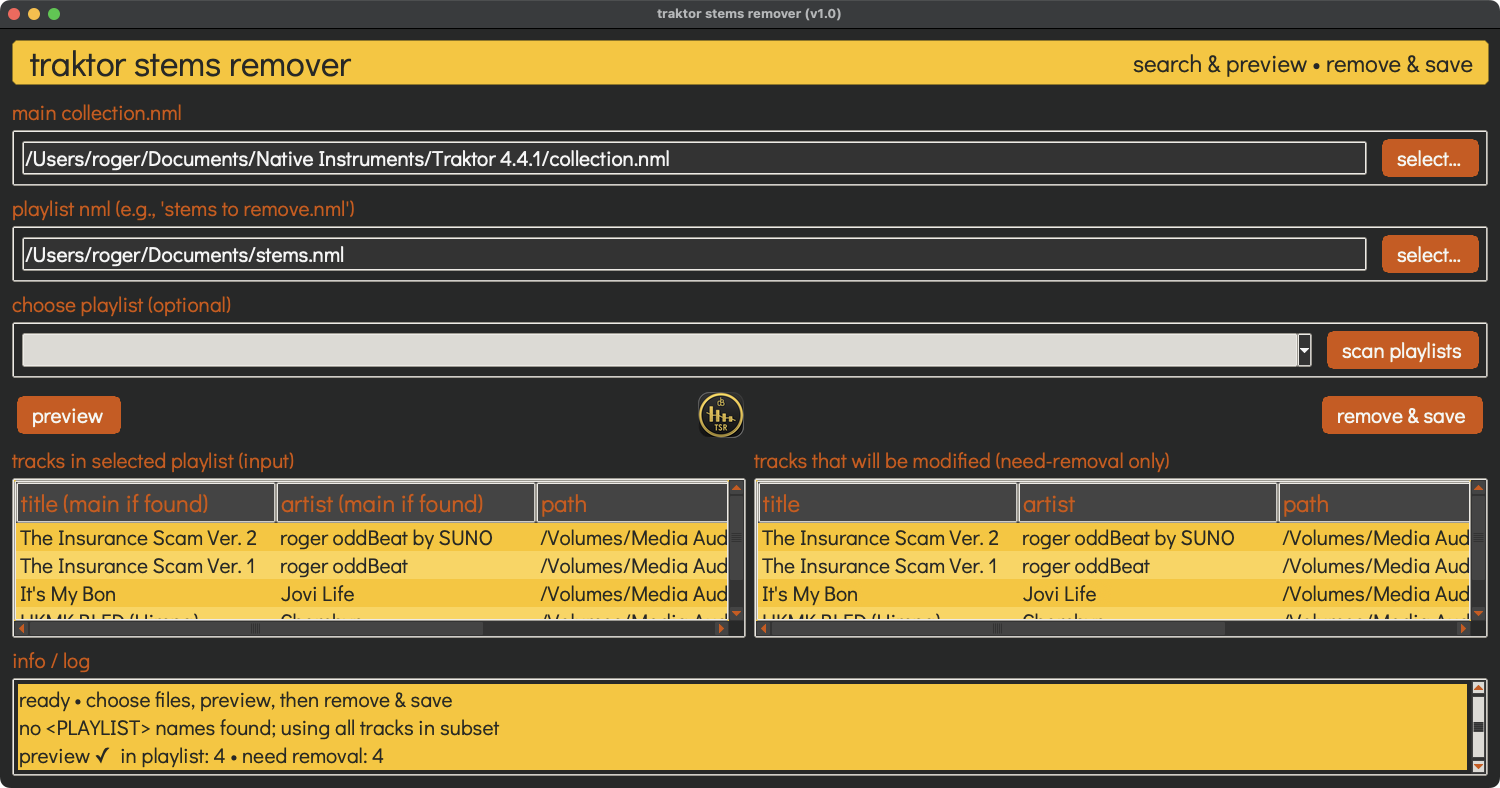Screen dimensions: 1500x788
Task: Click modified table vertical scrollbar down arrow
Action: tap(1479, 613)
